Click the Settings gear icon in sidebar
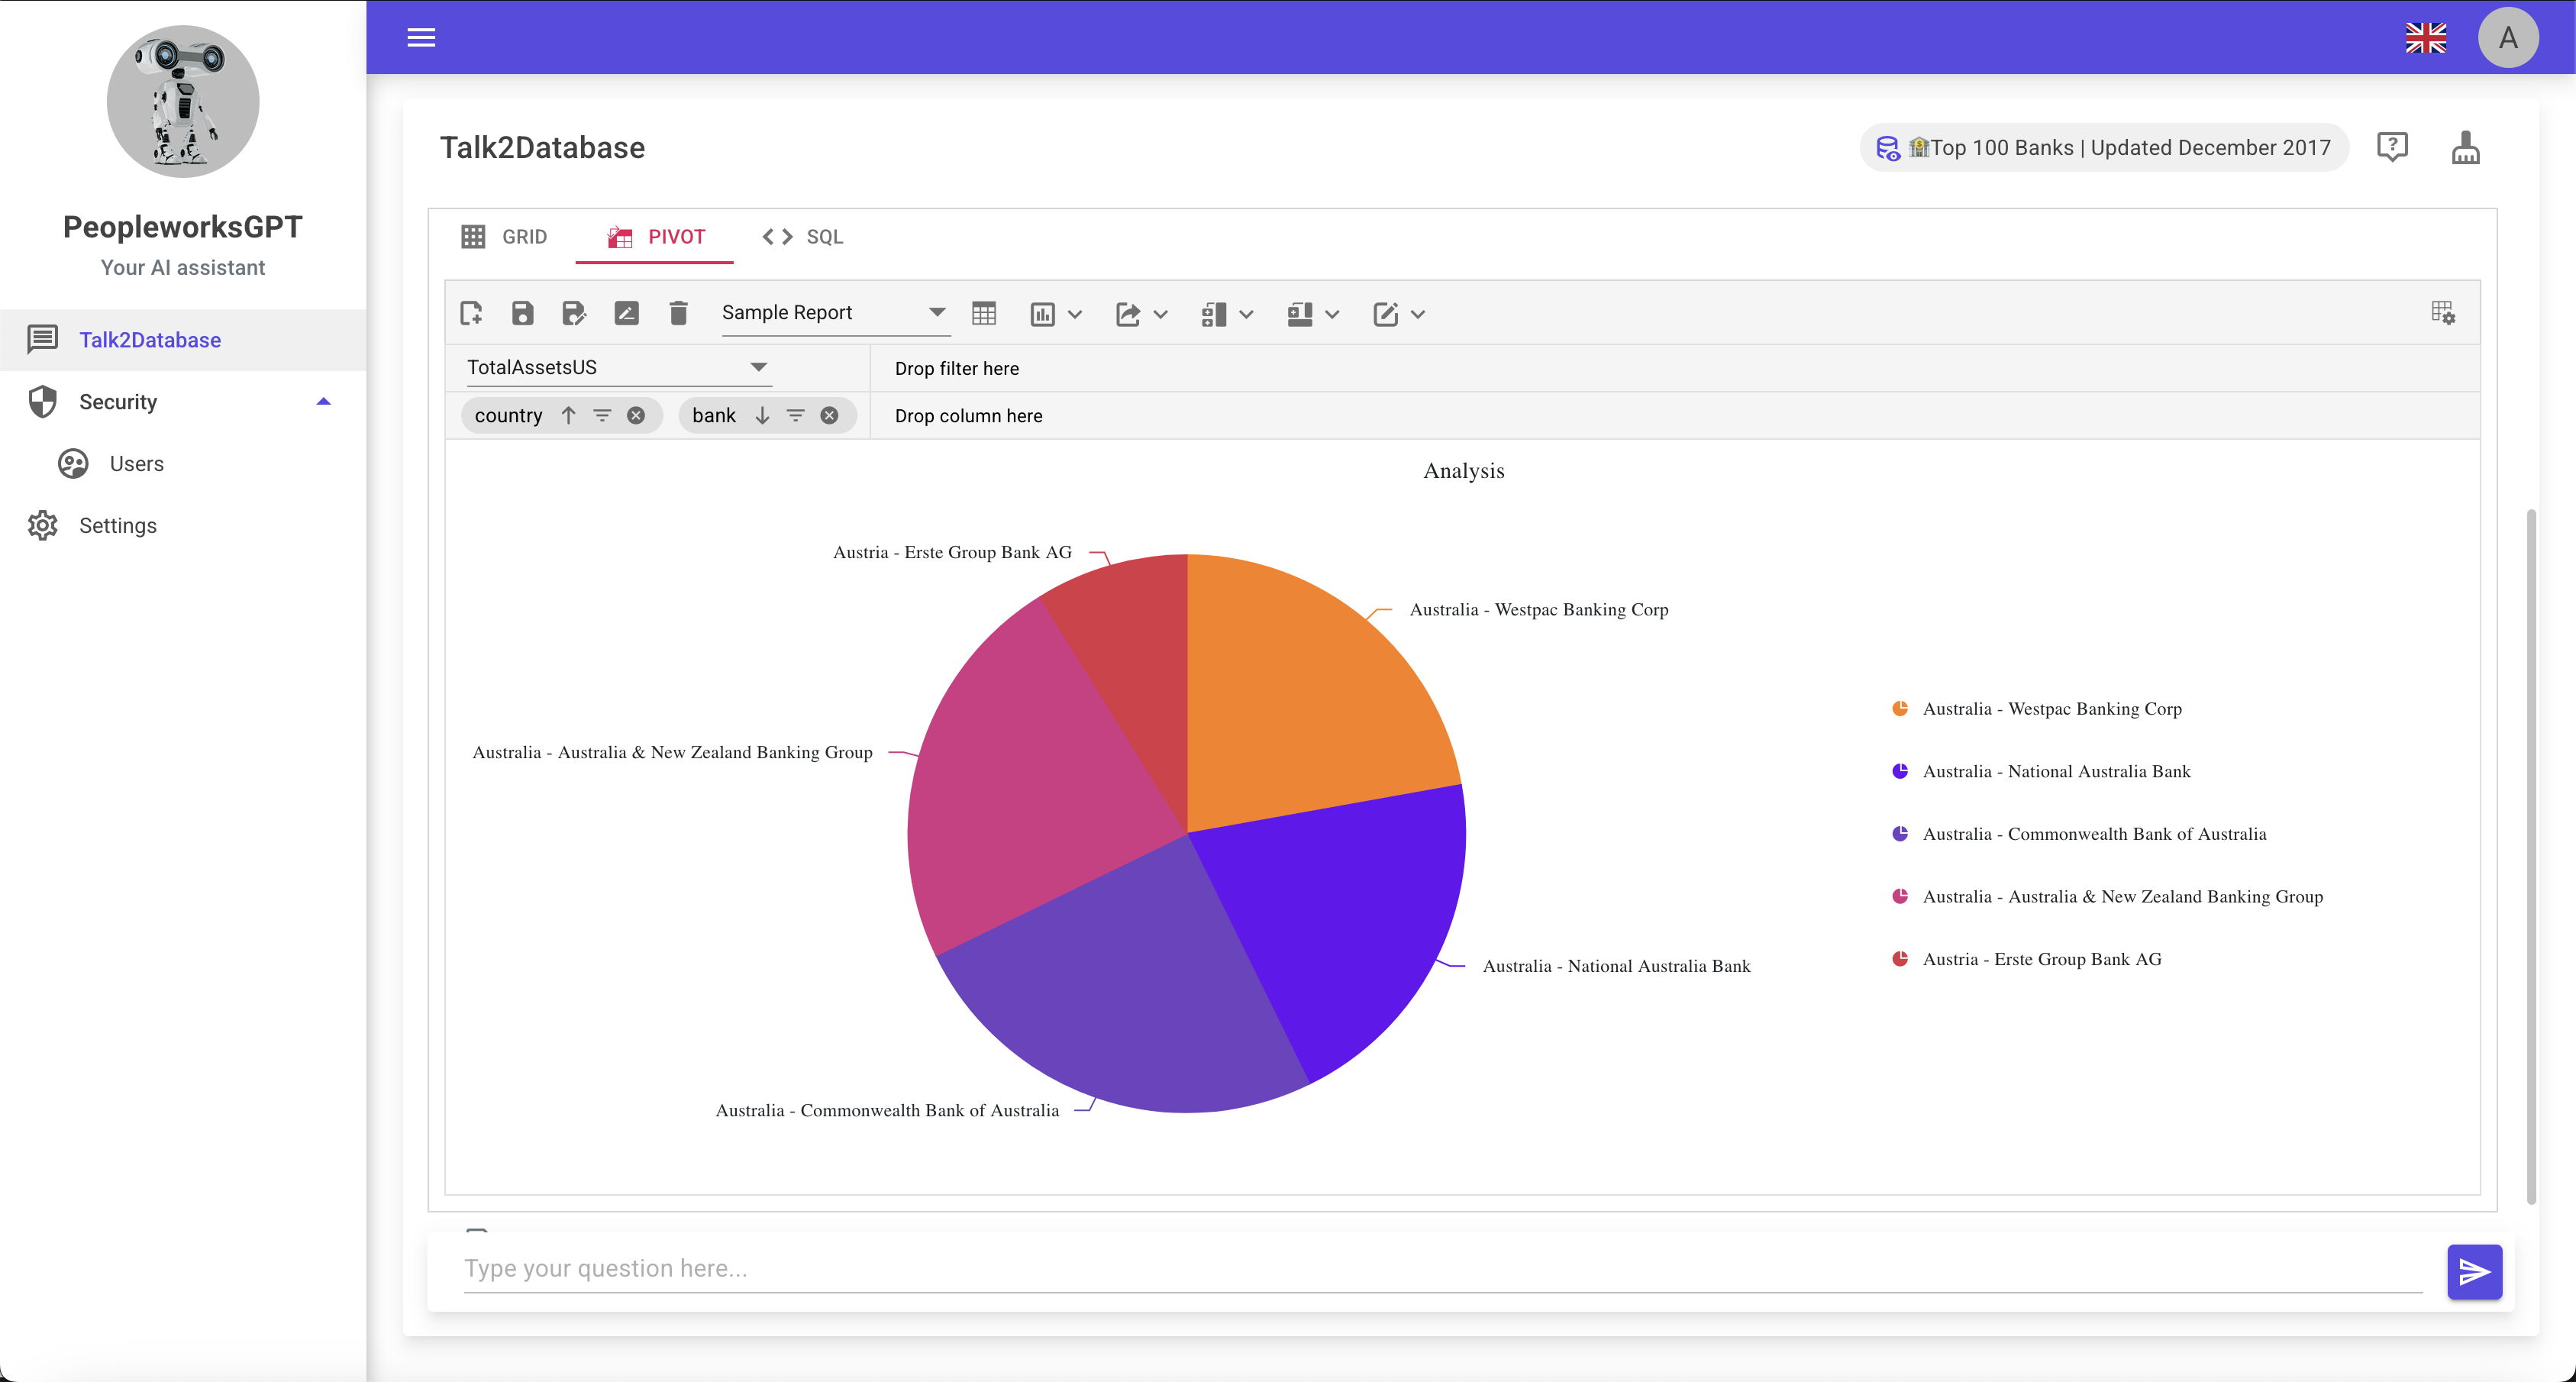Screen dimensions: 2576x1382 (42, 526)
